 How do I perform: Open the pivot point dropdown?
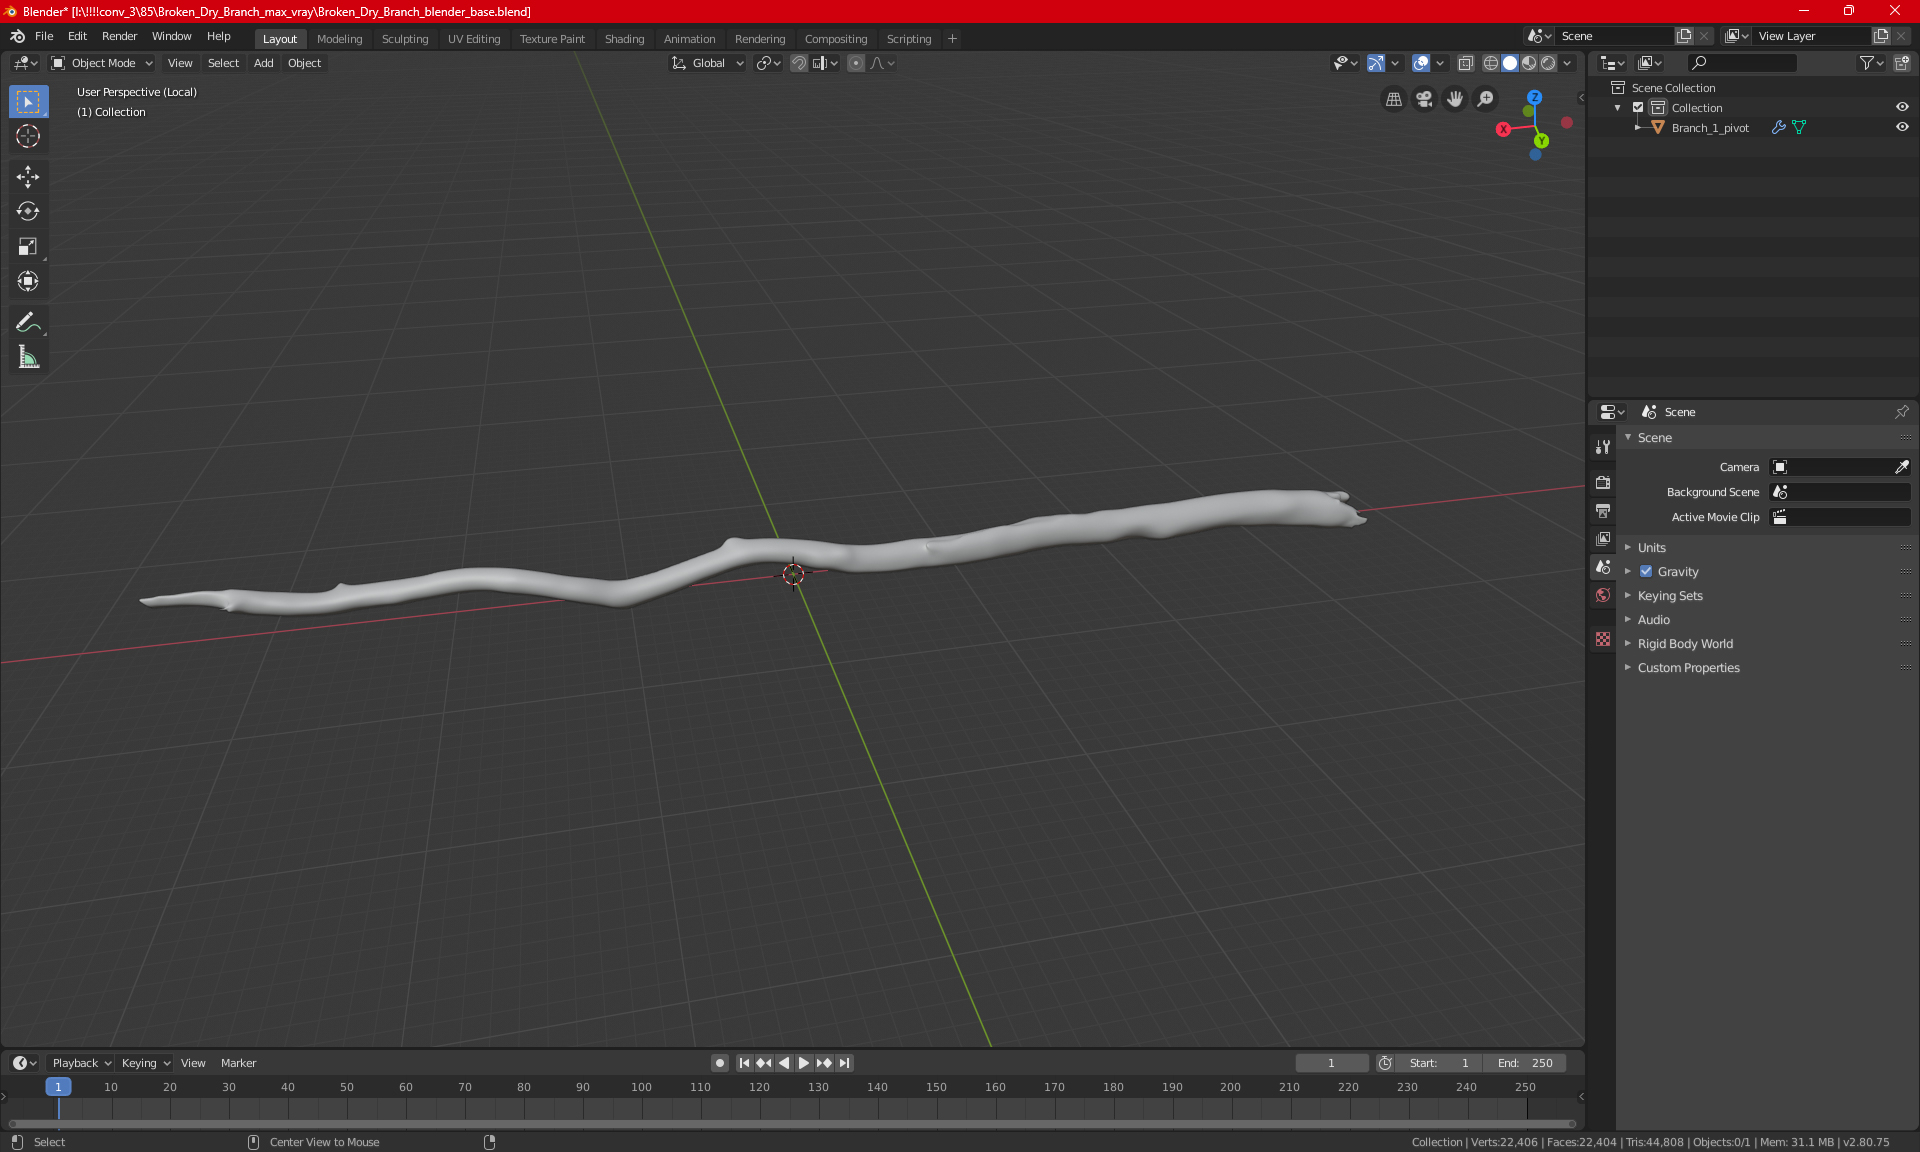[769, 63]
